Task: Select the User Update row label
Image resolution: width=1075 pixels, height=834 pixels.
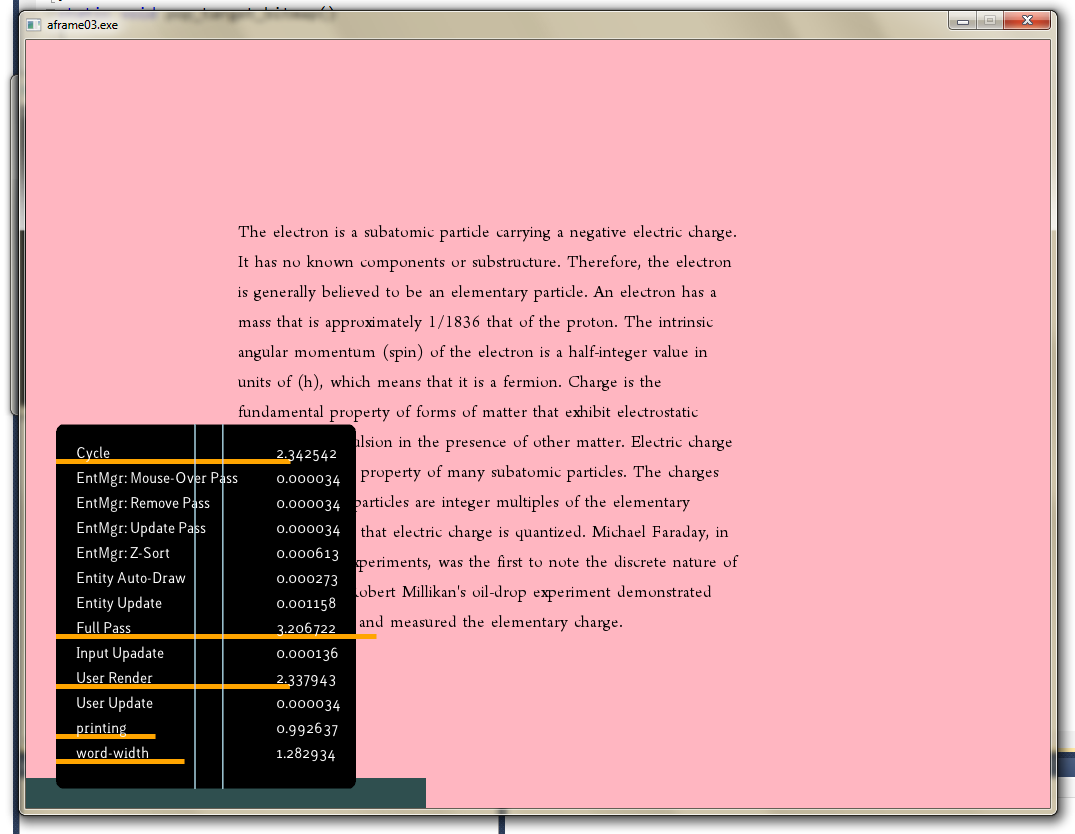Action: [x=115, y=703]
